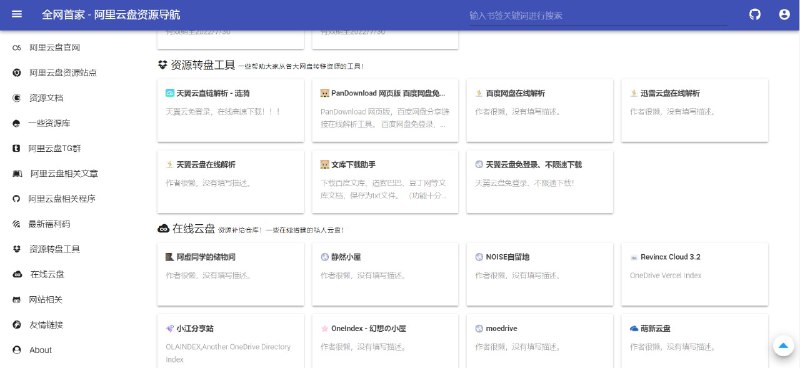Open Revincx Cloud 3.2 card title

click(x=670, y=257)
